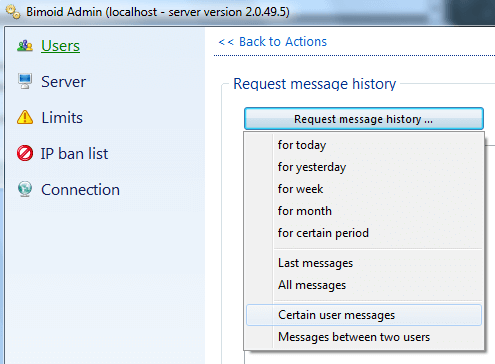This screenshot has width=495, height=364.
Task: Click the Bimoid Admin gear icon in title bar
Action: click(13, 12)
